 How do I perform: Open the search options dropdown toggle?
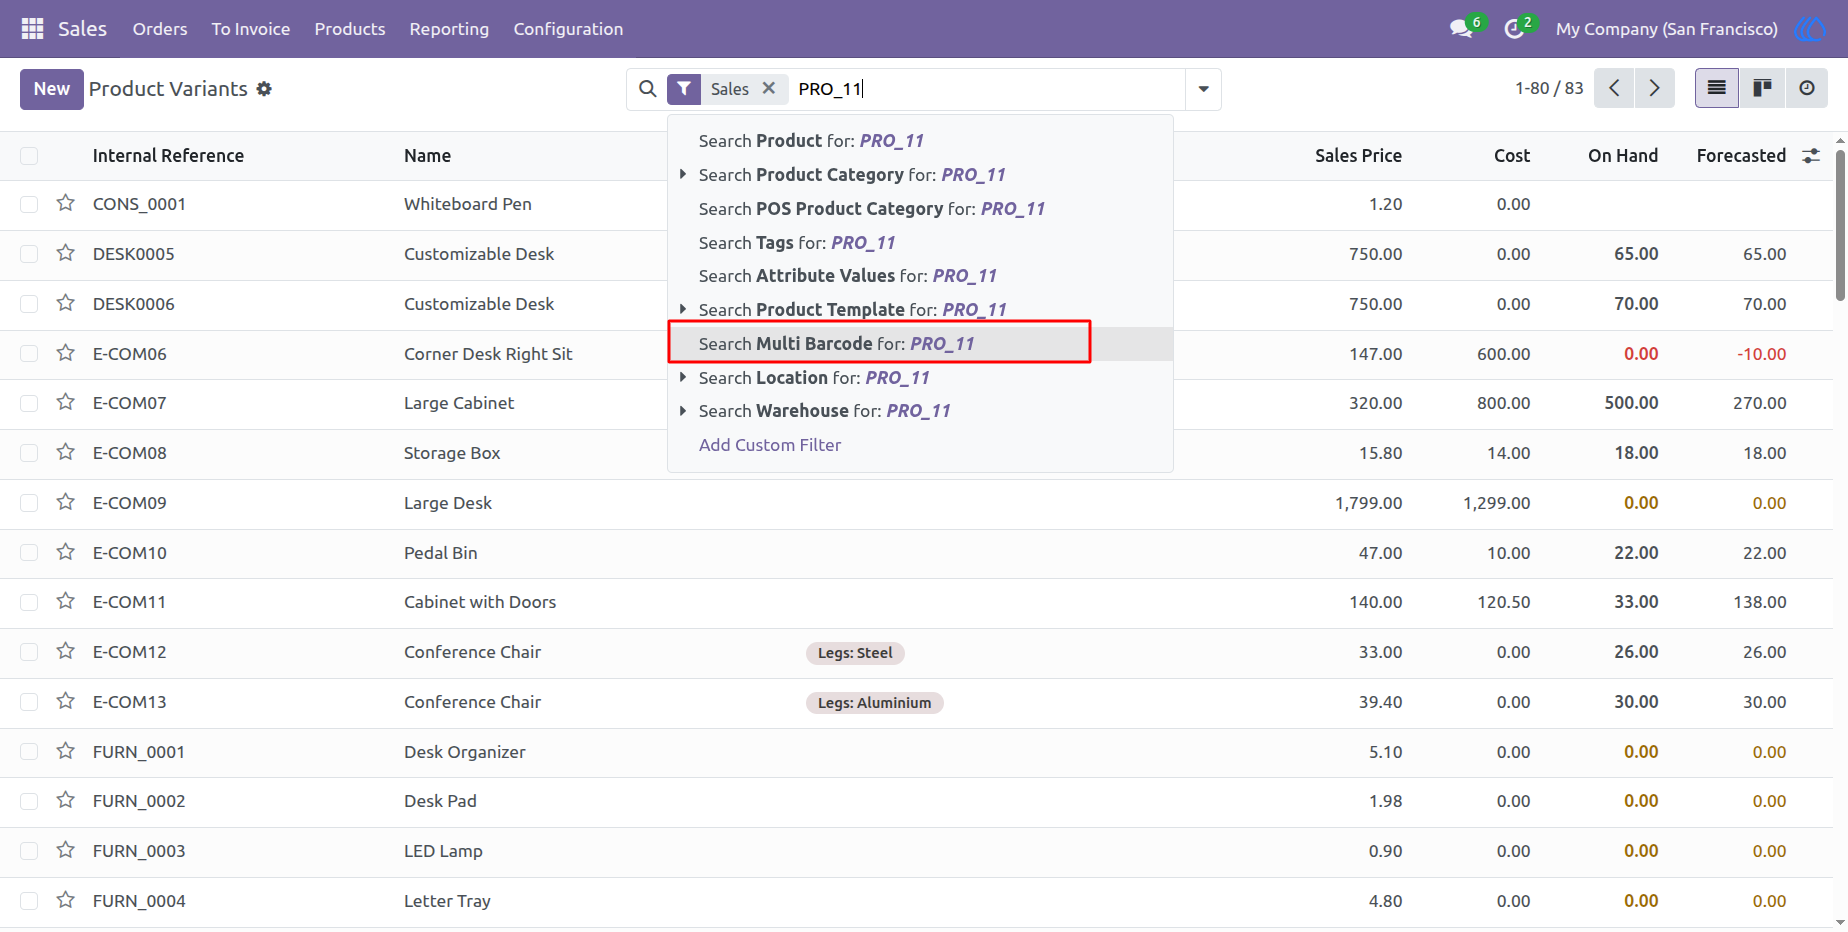[x=1203, y=89]
